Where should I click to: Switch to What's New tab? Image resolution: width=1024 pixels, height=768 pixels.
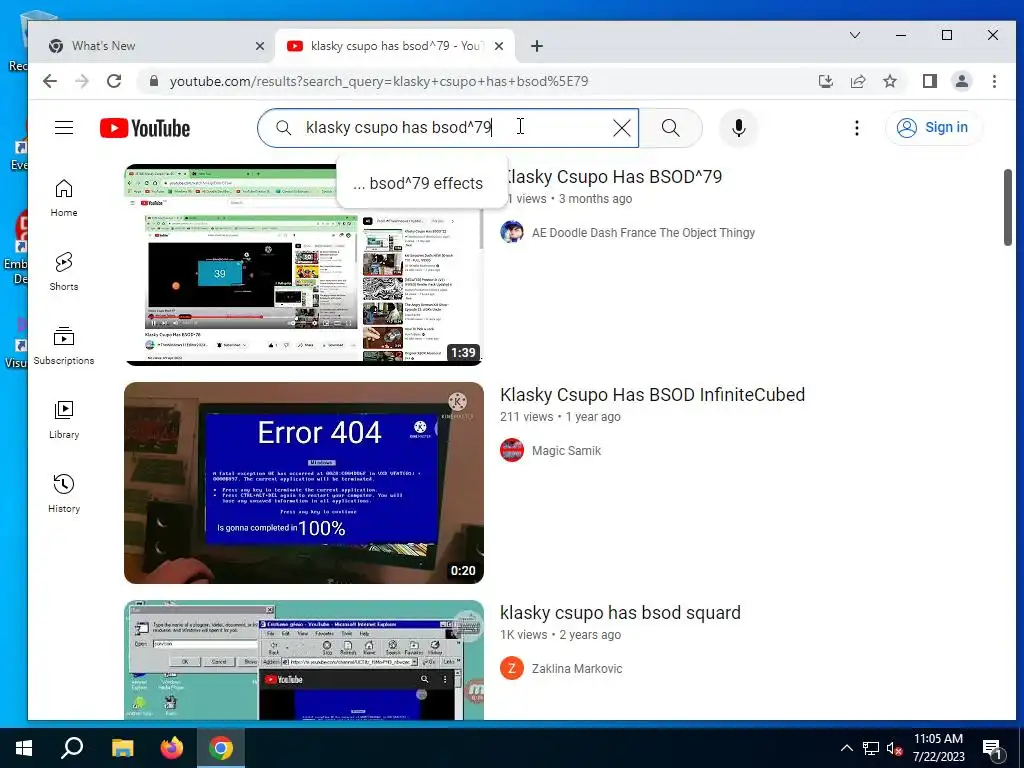[152, 46]
